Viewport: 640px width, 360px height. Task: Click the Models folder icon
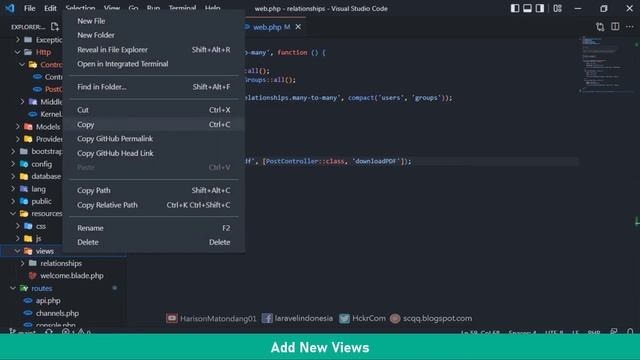[x=28, y=127]
